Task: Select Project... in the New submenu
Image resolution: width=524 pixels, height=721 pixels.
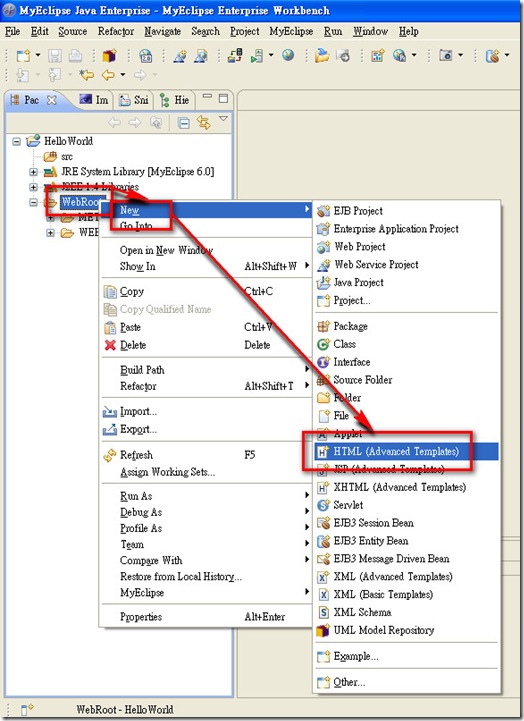Action: [x=406, y=300]
